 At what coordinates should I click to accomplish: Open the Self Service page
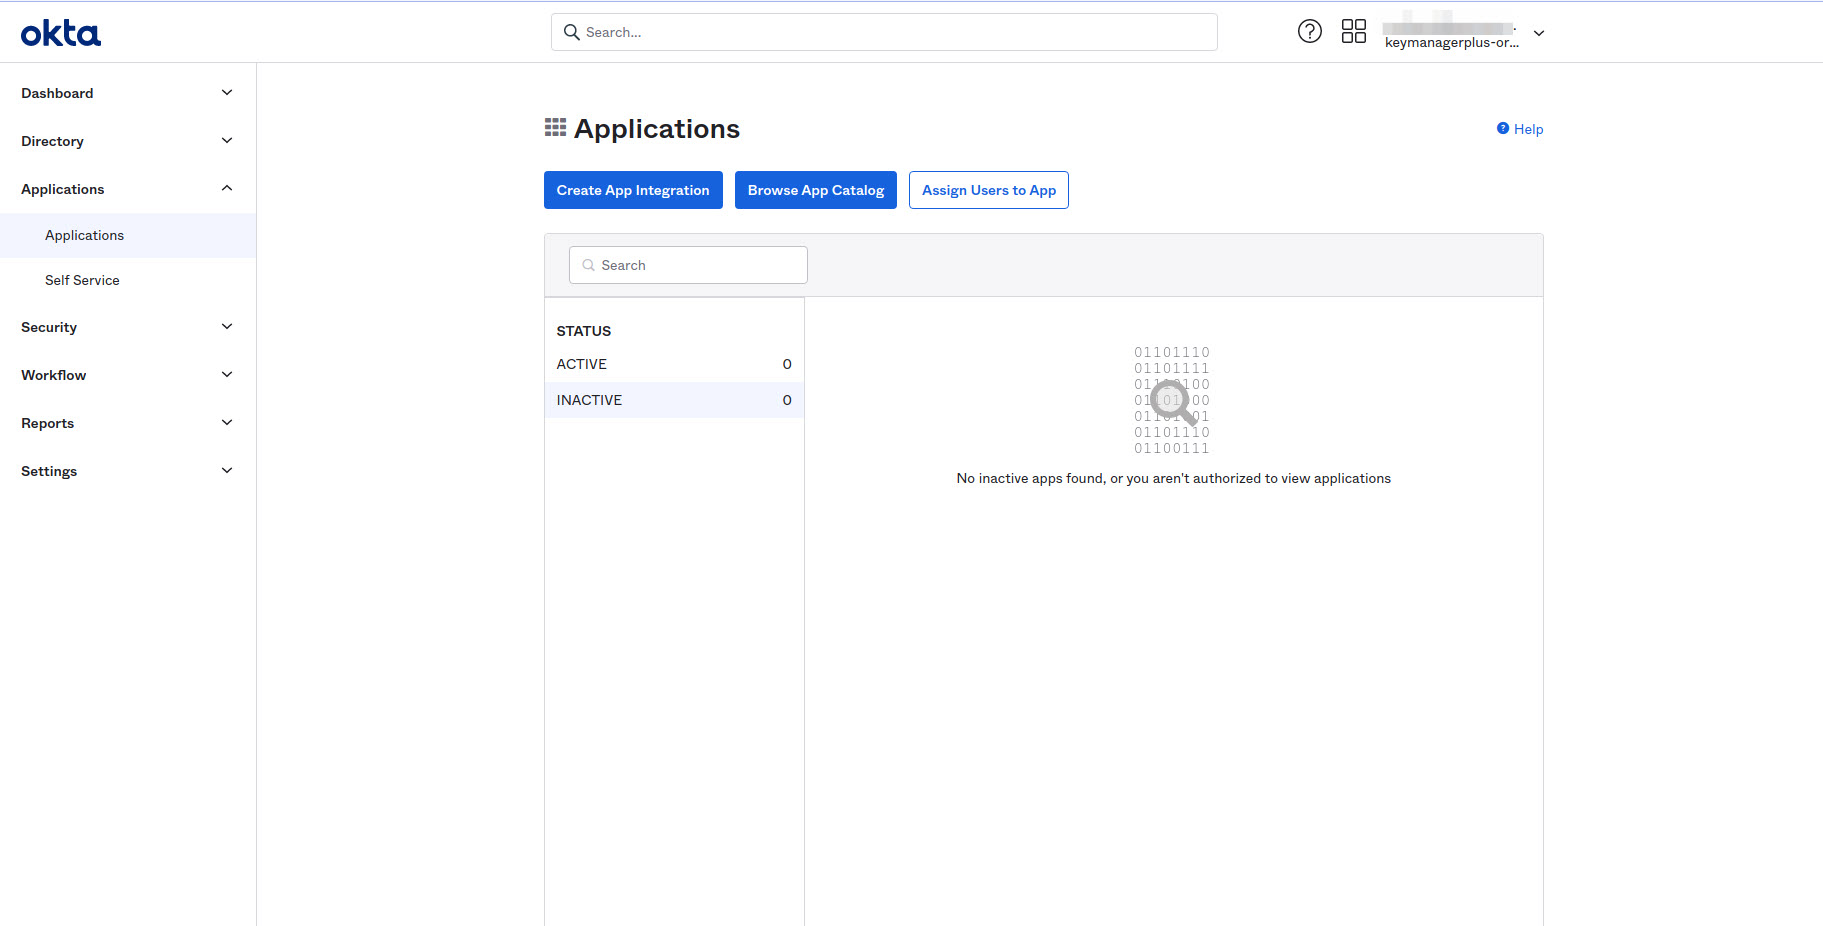(81, 280)
